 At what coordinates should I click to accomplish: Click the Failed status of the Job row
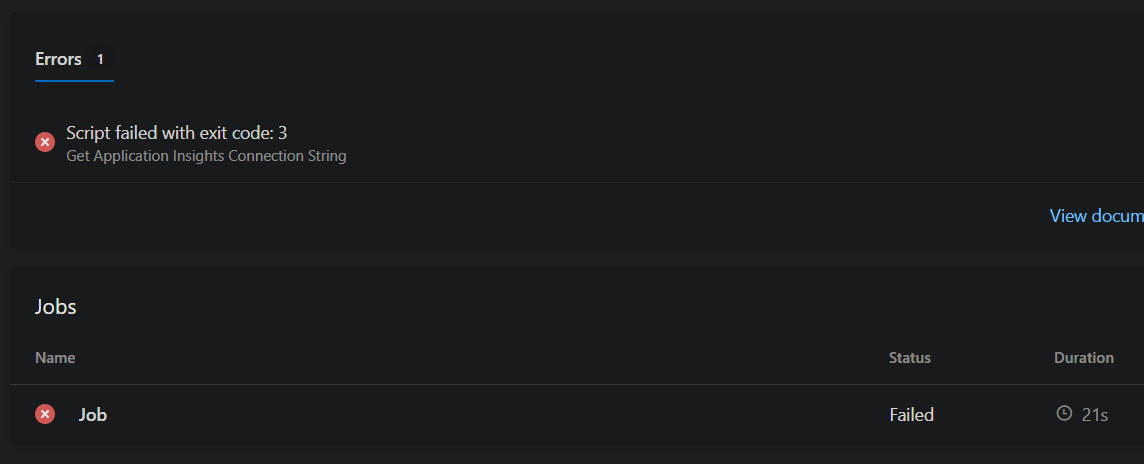click(911, 414)
